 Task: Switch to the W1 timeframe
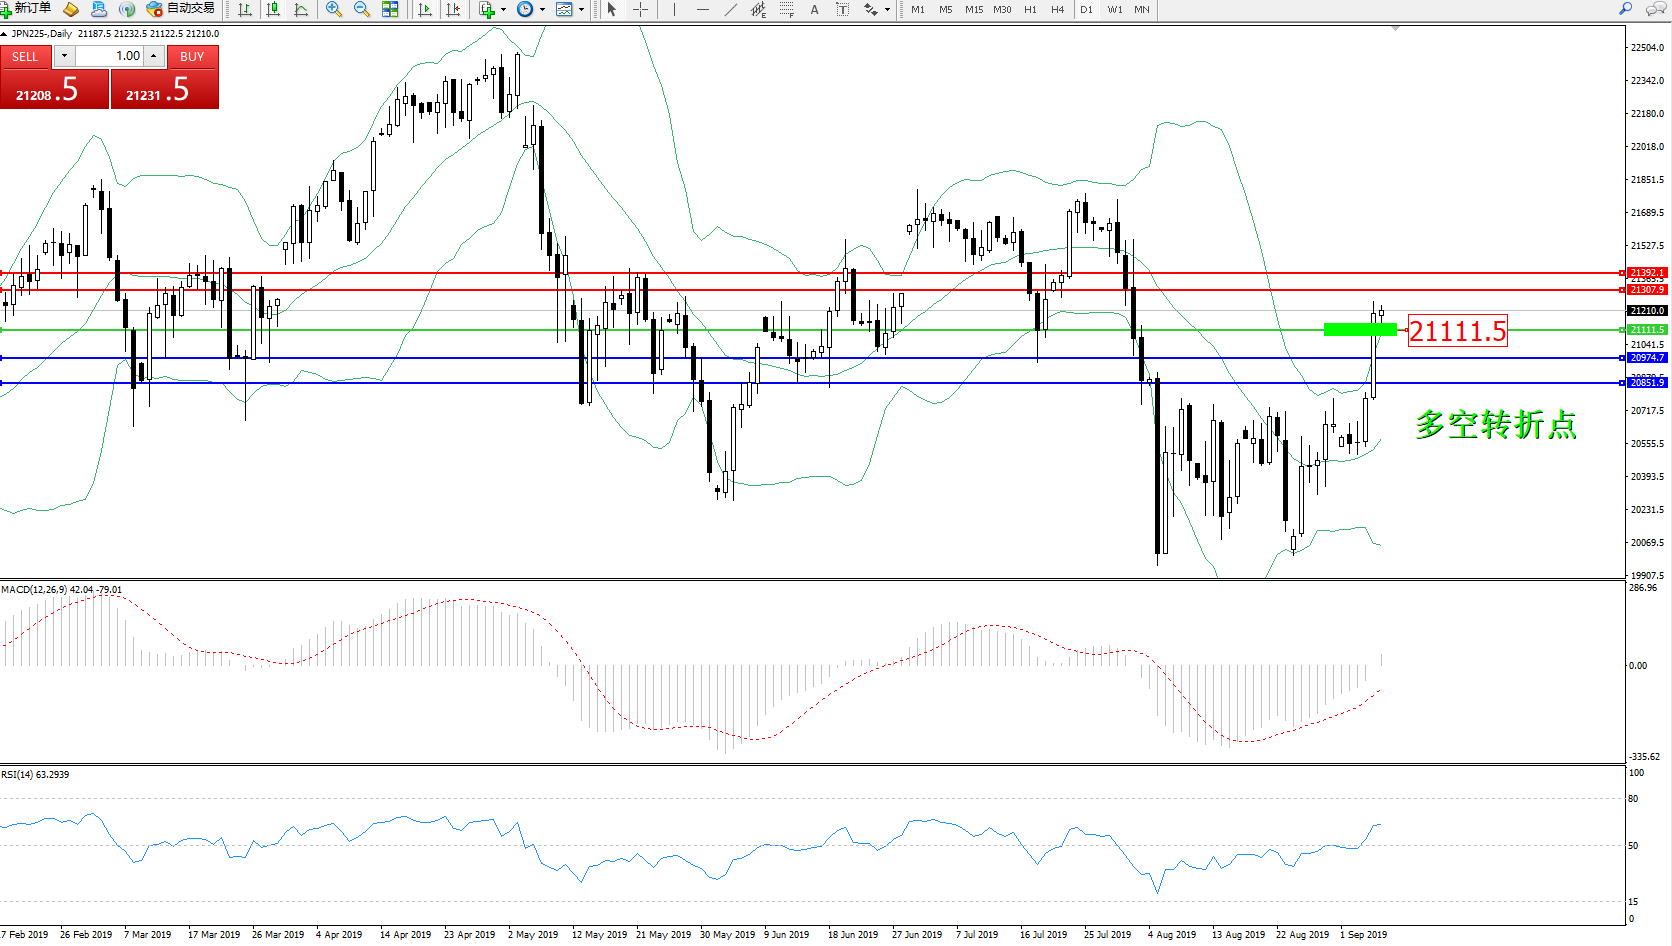1115,9
